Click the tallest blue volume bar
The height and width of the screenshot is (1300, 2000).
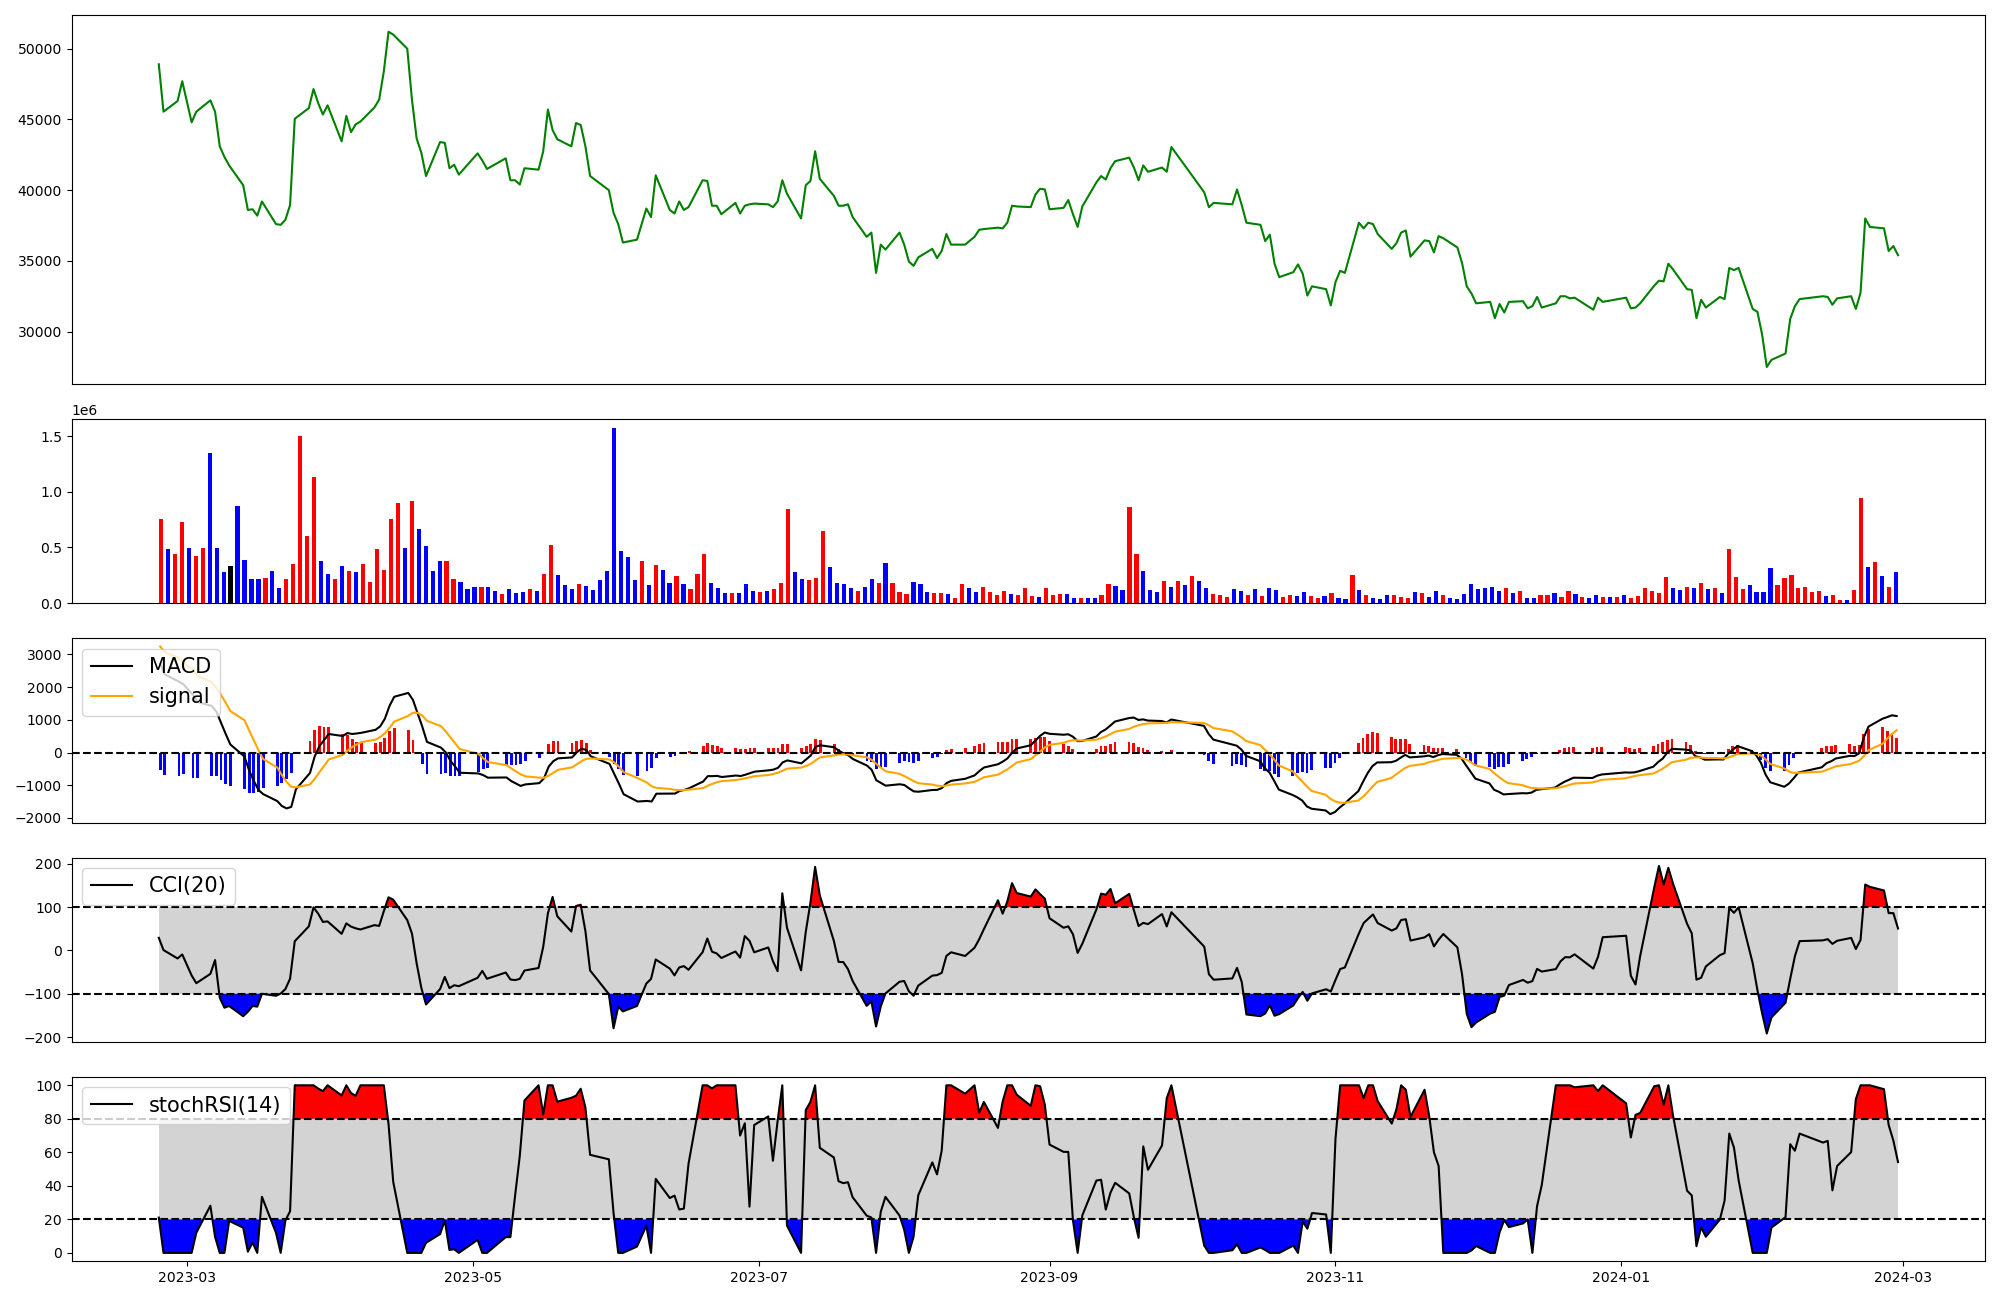point(614,515)
